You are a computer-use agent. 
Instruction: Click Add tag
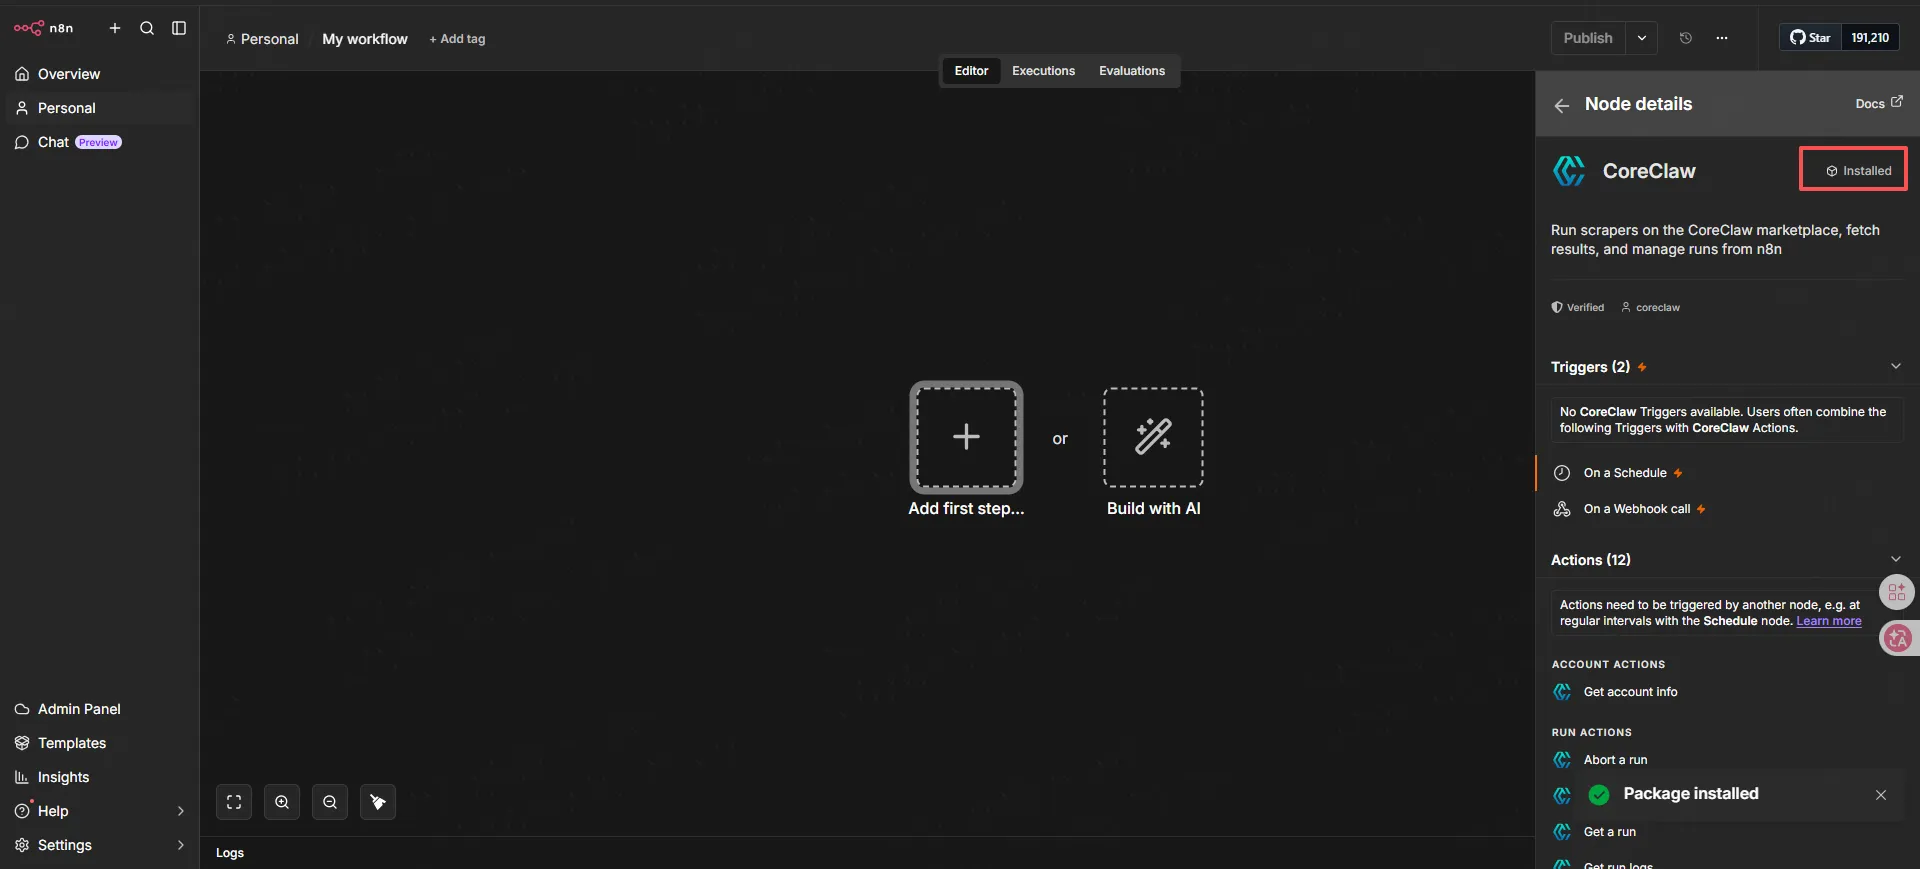coord(457,39)
